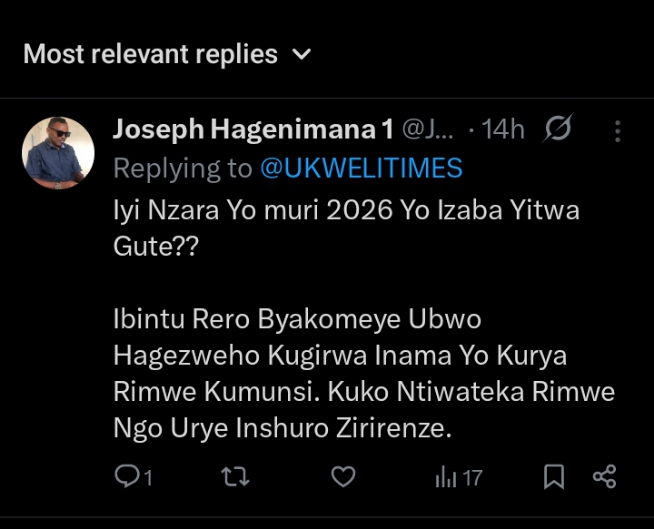The height and width of the screenshot is (529, 654).
Task: Open the Most relevant replies sort label
Action: click(x=150, y=54)
